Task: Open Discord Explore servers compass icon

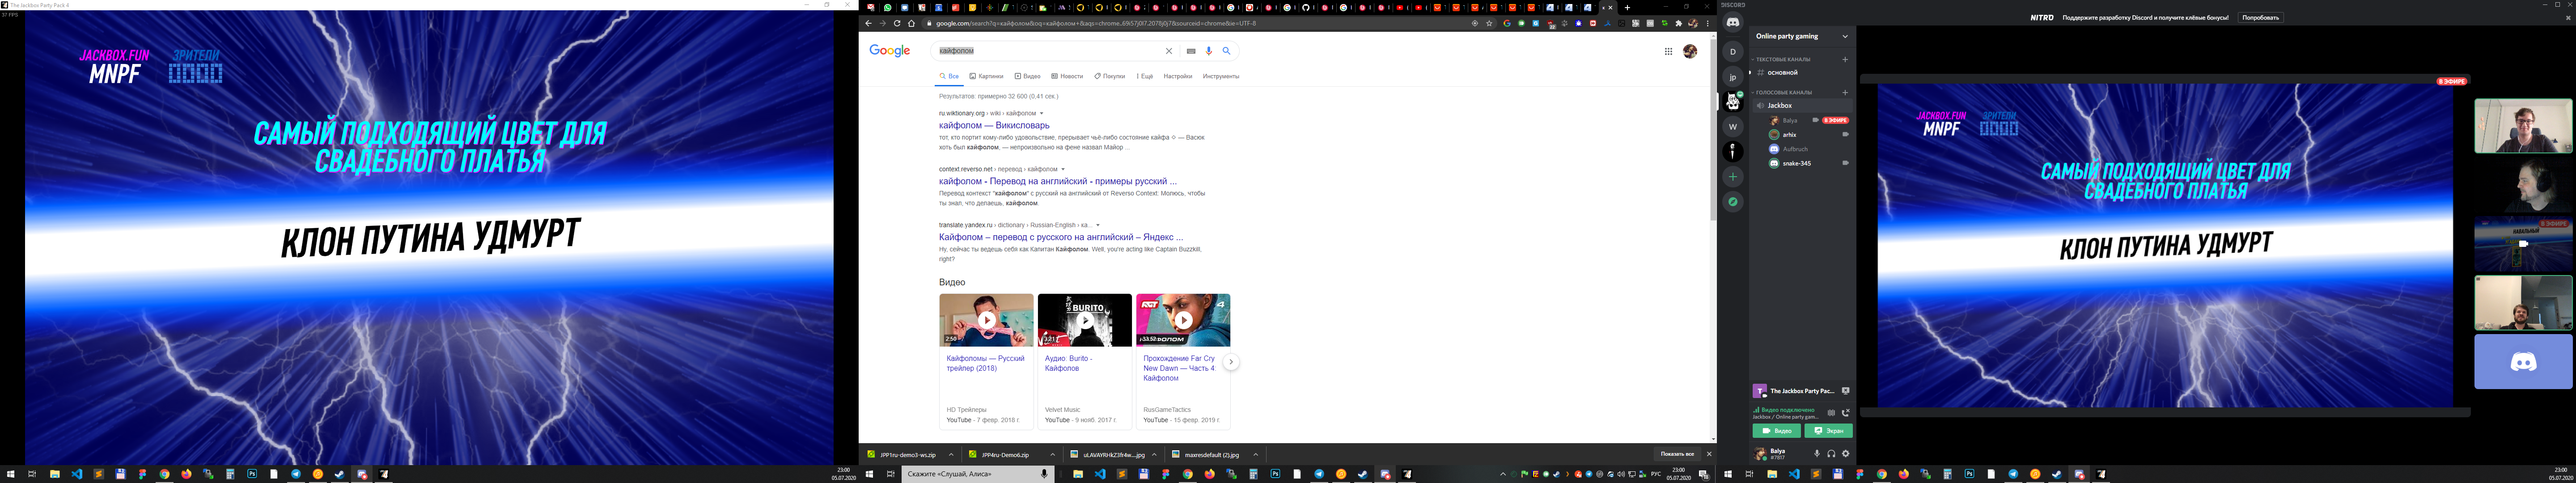Action: tap(1733, 202)
